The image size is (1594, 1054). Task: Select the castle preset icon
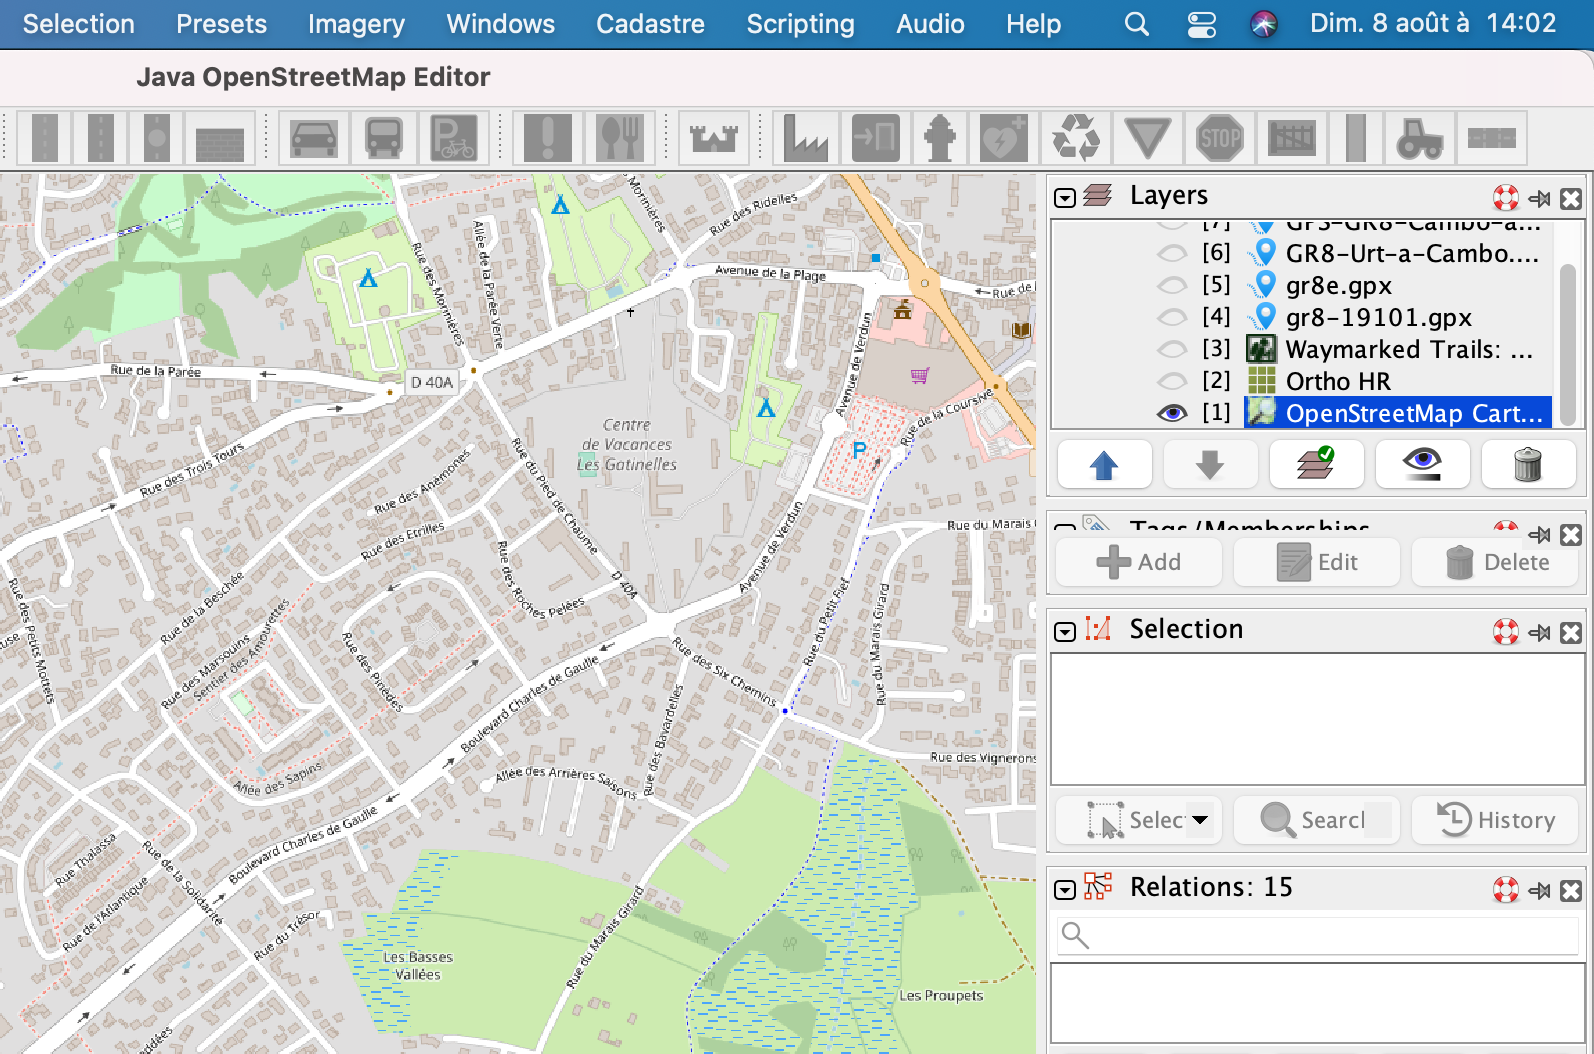click(714, 138)
